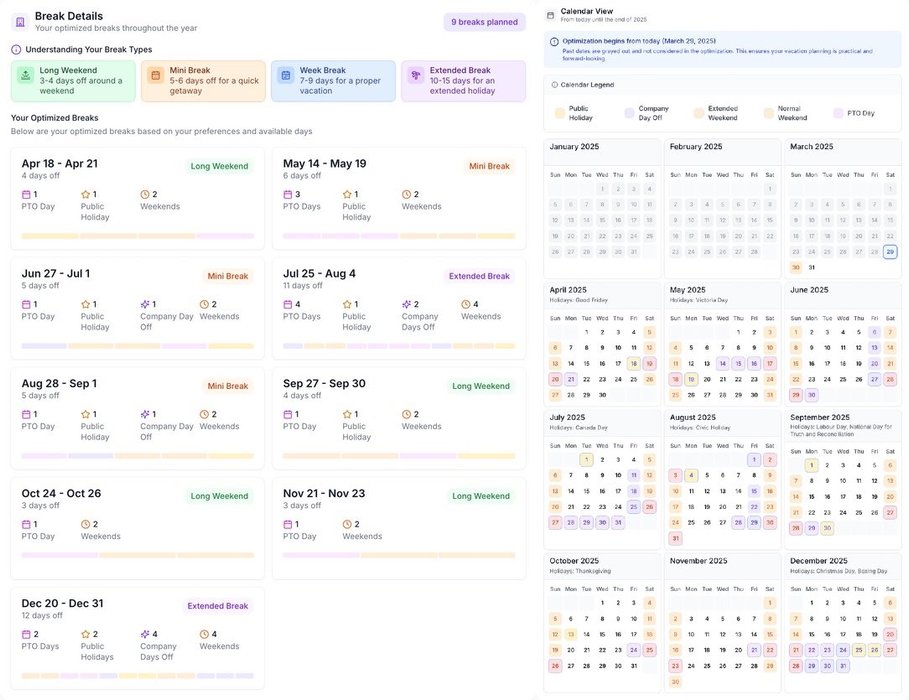Click the 'Oct 24 - Oct 26' heading

coord(61,494)
